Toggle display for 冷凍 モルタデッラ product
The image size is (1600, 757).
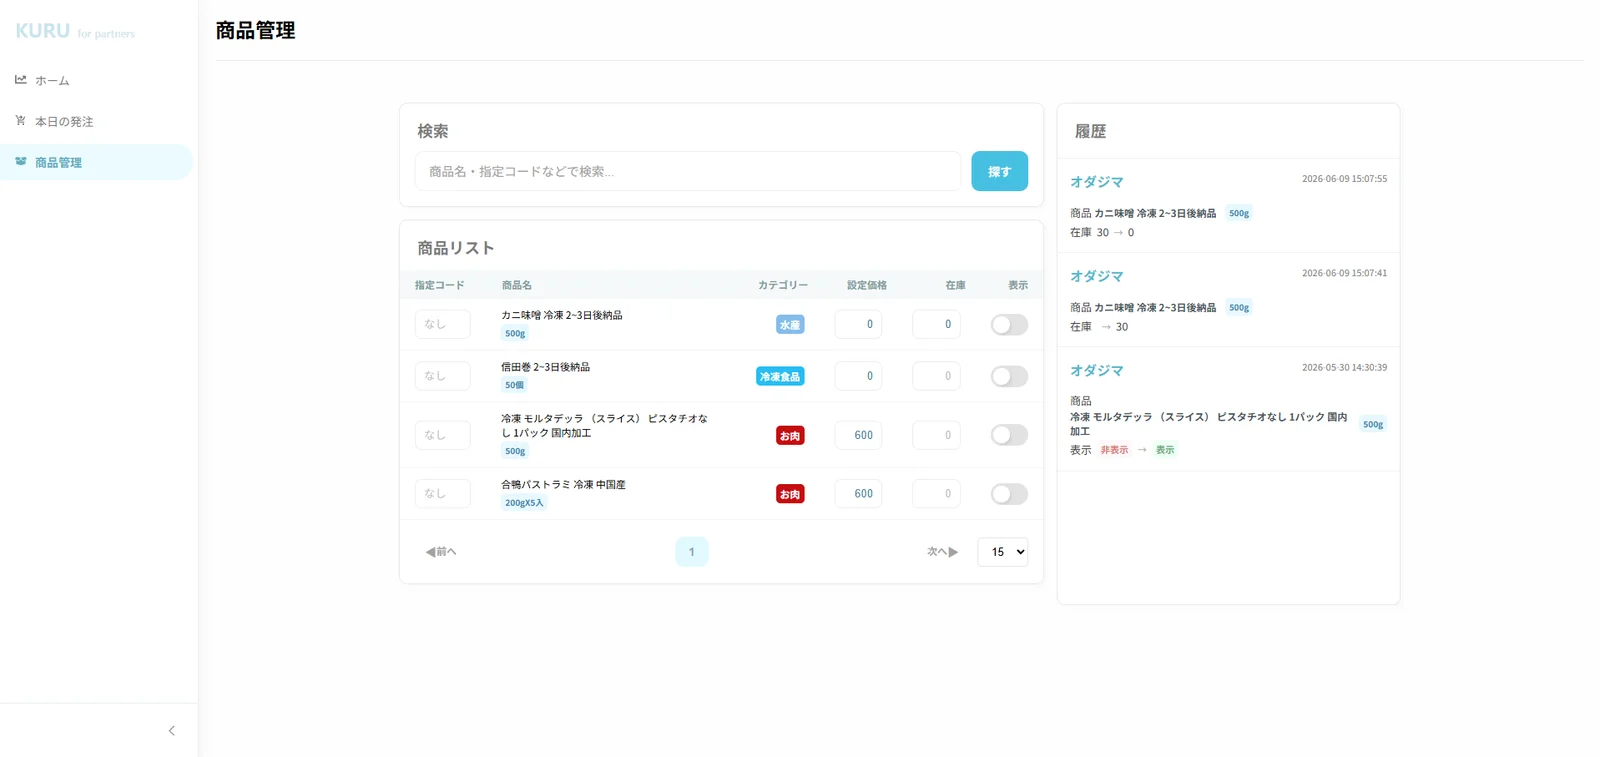coord(1009,435)
